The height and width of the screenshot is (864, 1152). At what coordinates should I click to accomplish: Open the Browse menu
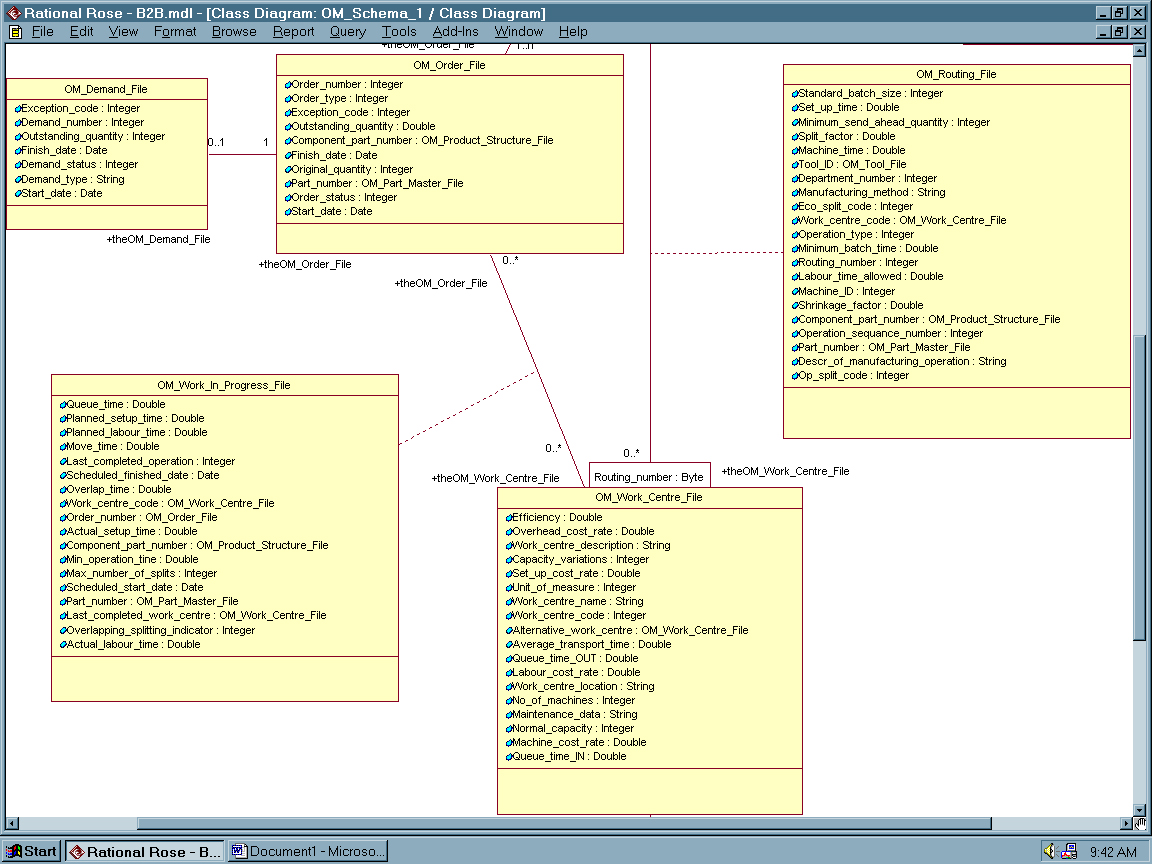coord(234,32)
